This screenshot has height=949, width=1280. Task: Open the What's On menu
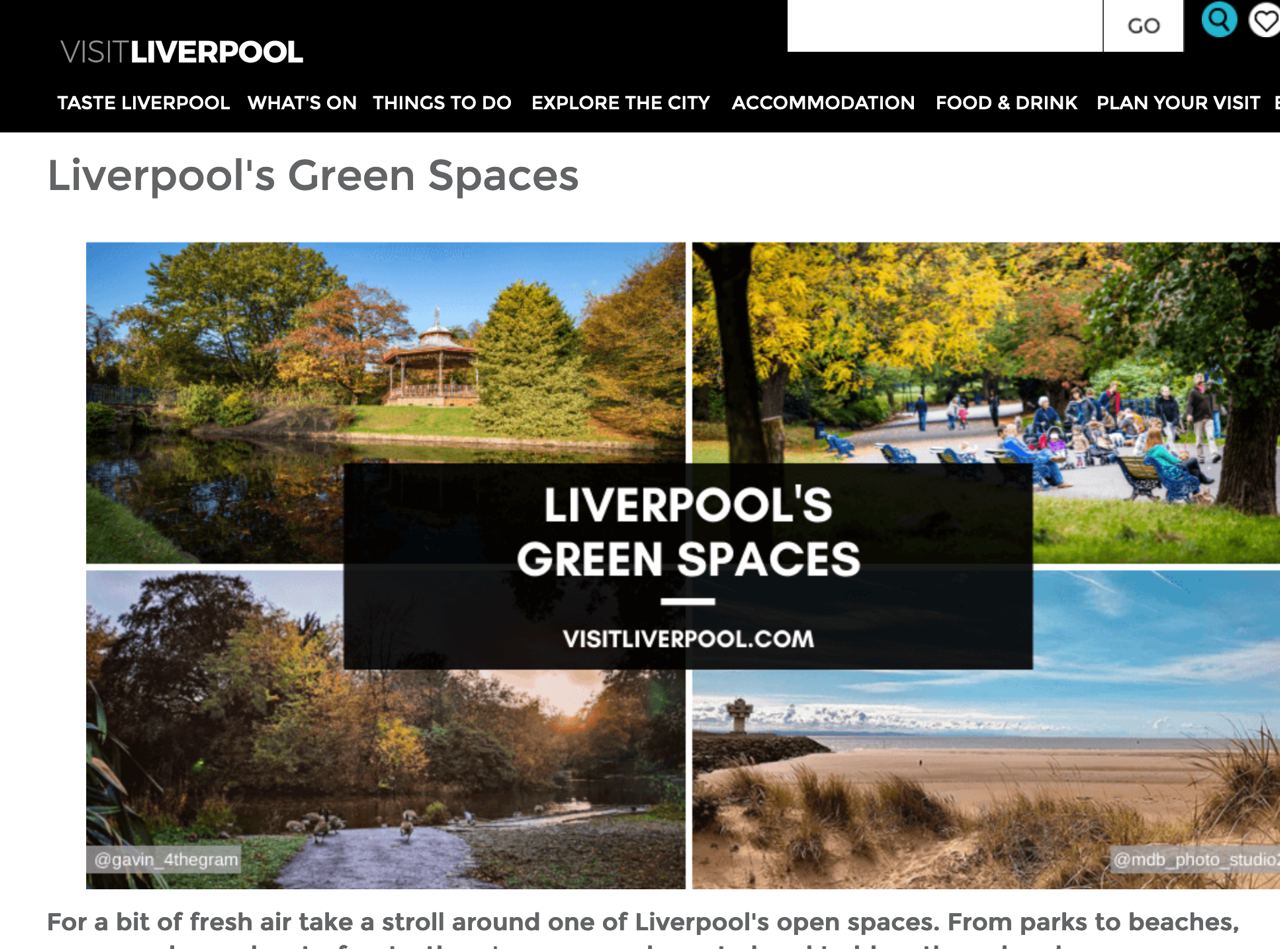[x=302, y=102]
